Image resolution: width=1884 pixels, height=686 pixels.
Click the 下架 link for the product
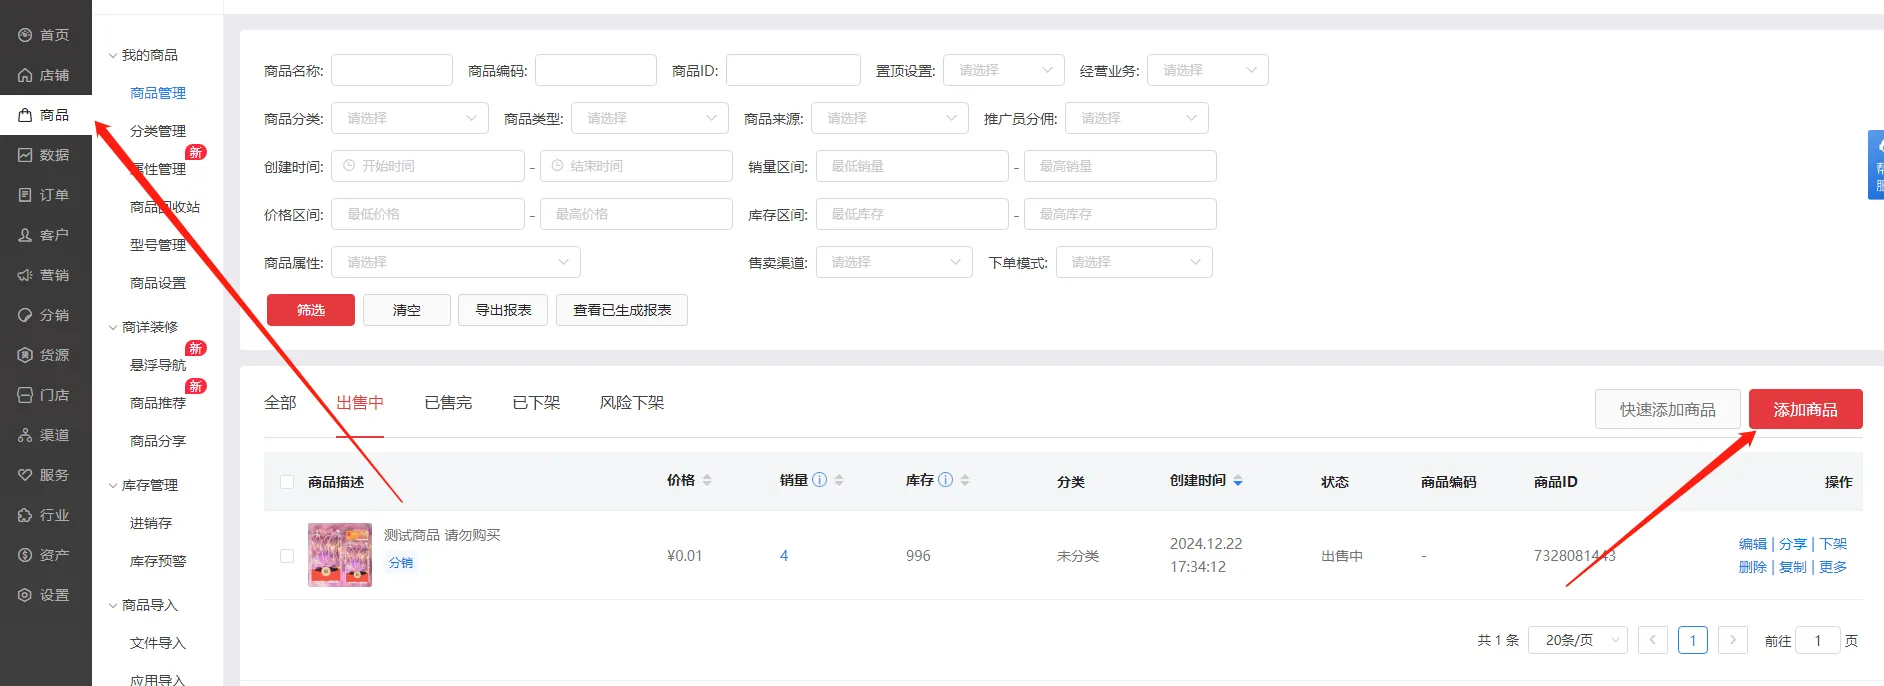pos(1833,544)
